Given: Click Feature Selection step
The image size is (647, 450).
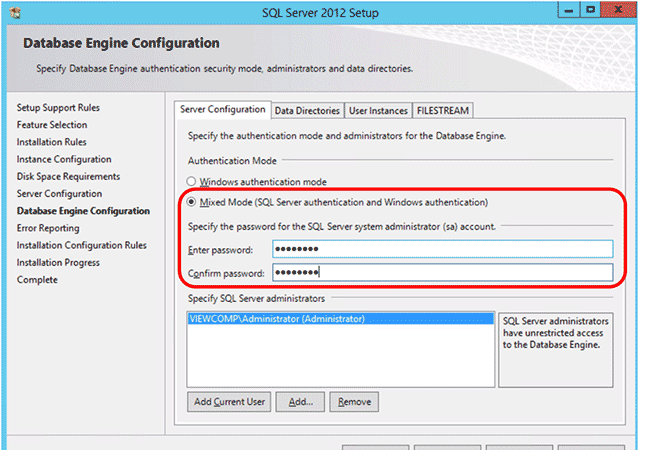Looking at the screenshot, I should [x=52, y=125].
